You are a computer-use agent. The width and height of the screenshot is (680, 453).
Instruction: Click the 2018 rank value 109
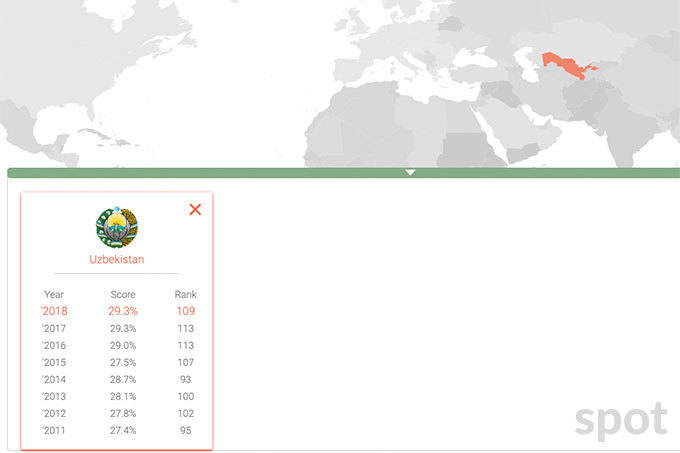coord(186,311)
